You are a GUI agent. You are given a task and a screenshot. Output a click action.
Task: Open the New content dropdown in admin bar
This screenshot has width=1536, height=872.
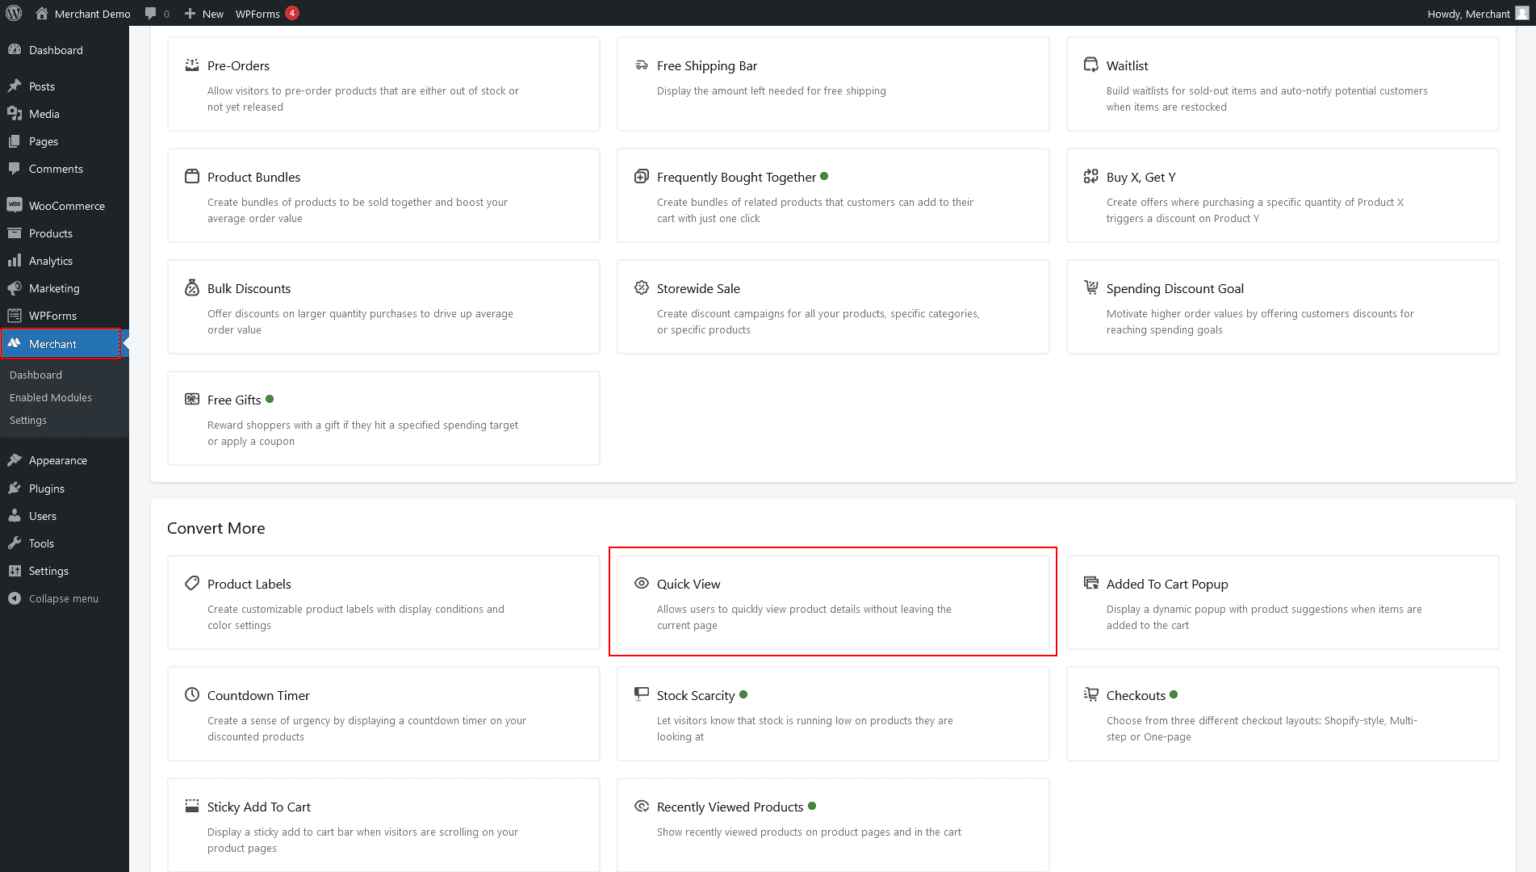pos(204,14)
